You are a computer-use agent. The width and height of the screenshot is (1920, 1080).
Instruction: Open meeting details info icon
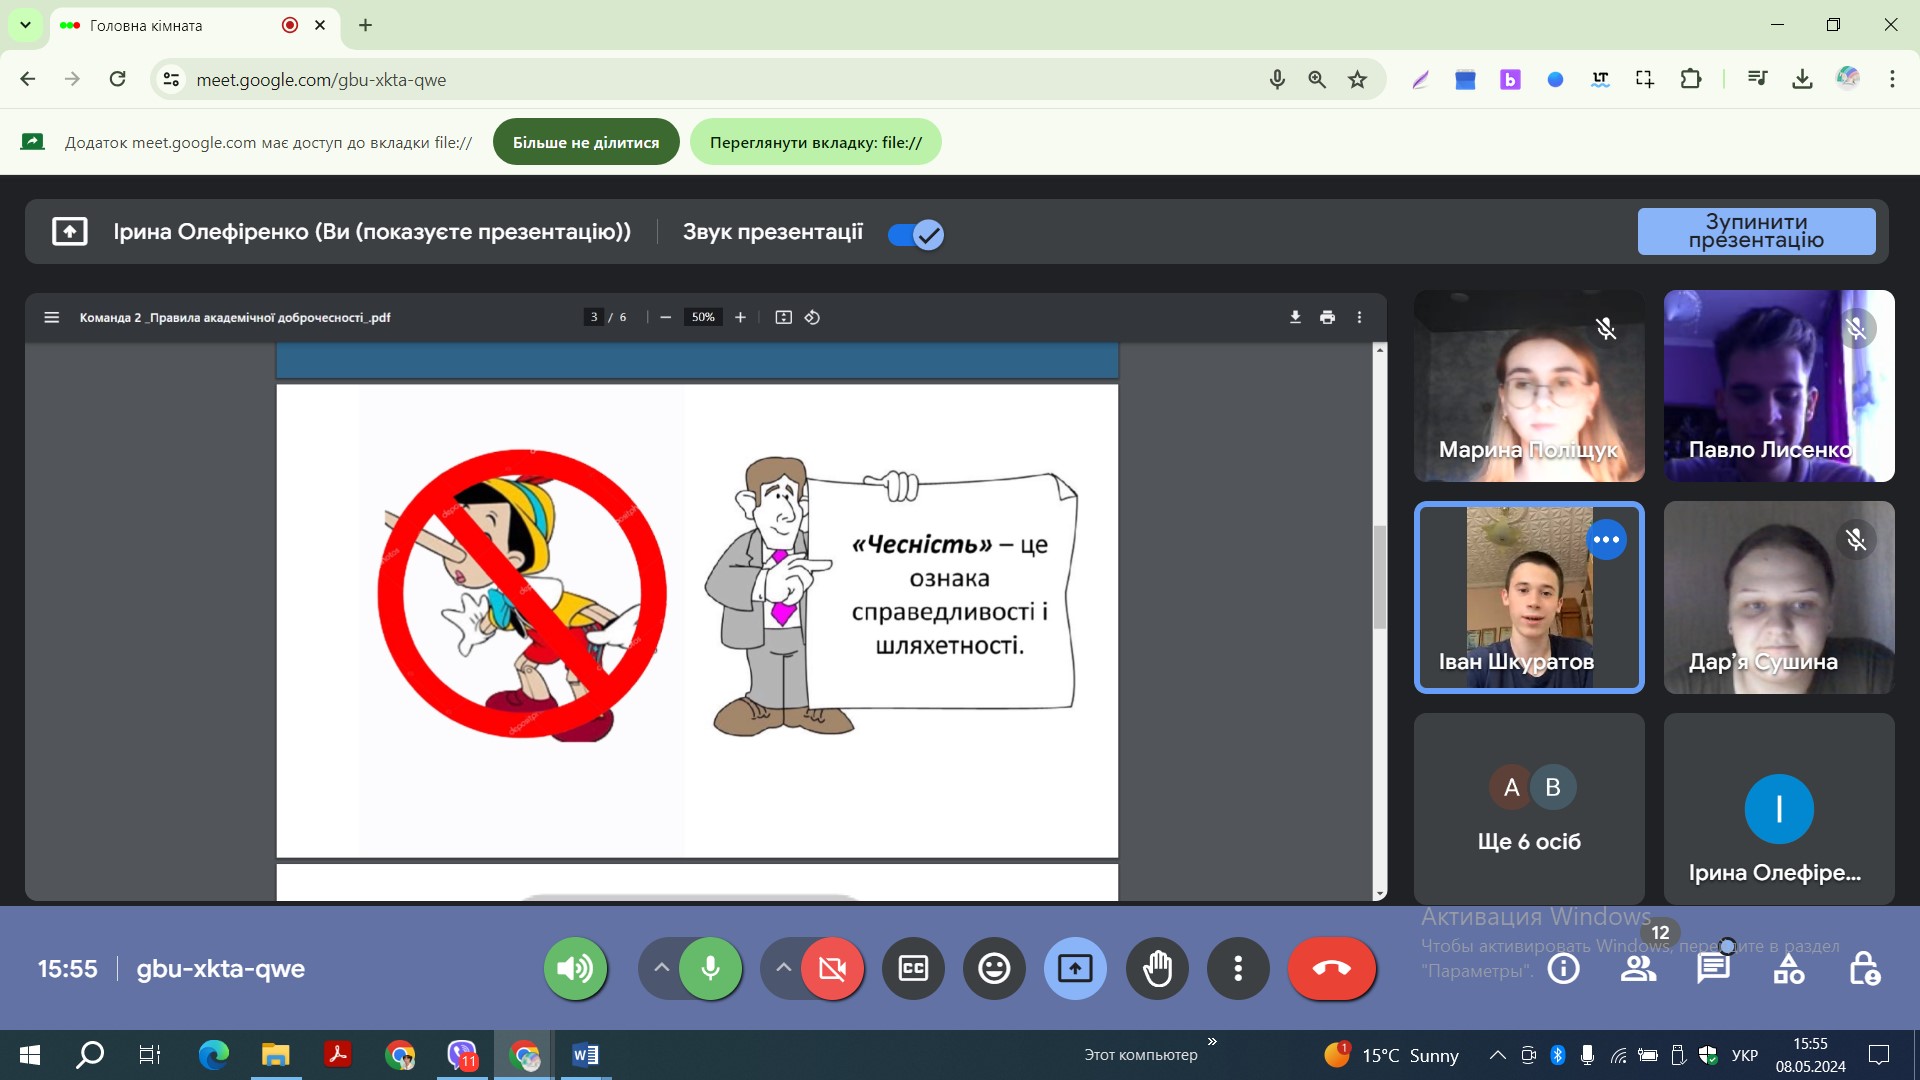tap(1564, 968)
